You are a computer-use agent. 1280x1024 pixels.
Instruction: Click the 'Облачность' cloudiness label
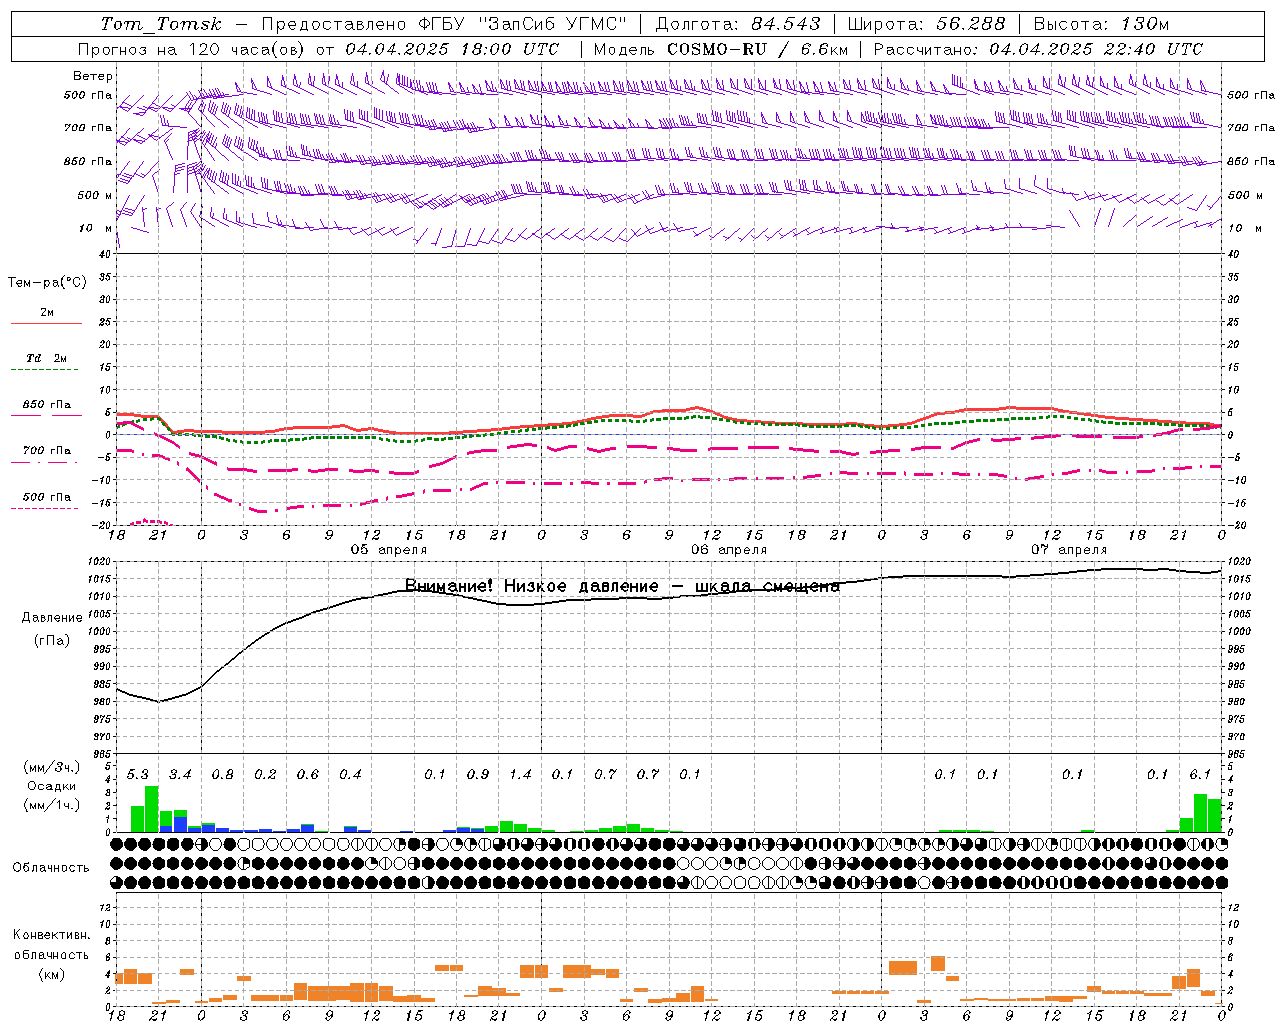(x=51, y=867)
